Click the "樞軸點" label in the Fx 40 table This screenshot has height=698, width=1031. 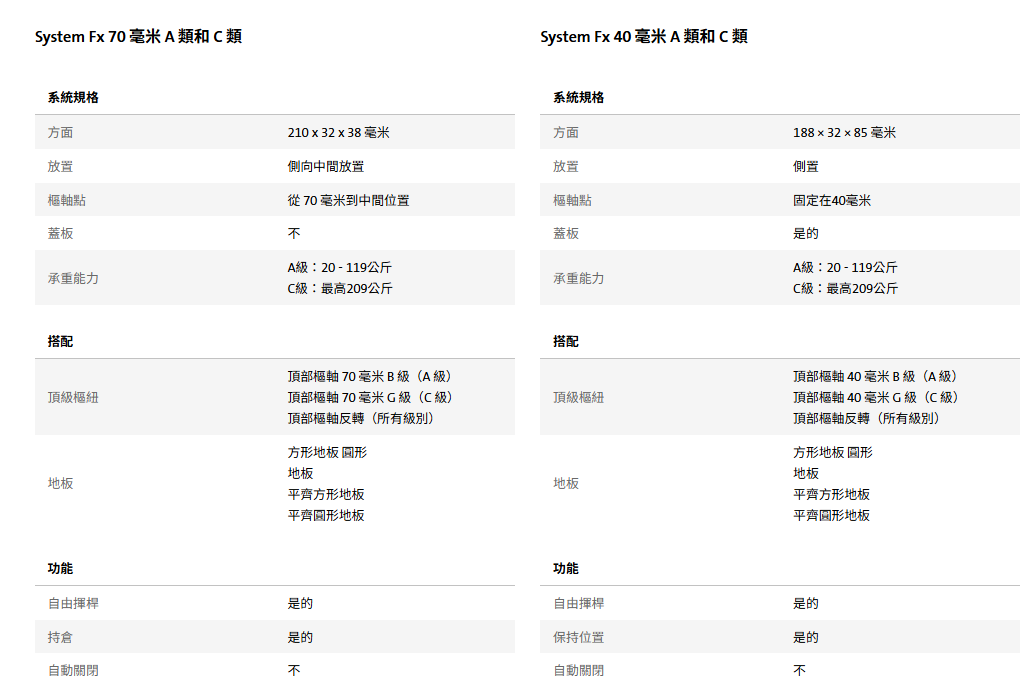572,200
